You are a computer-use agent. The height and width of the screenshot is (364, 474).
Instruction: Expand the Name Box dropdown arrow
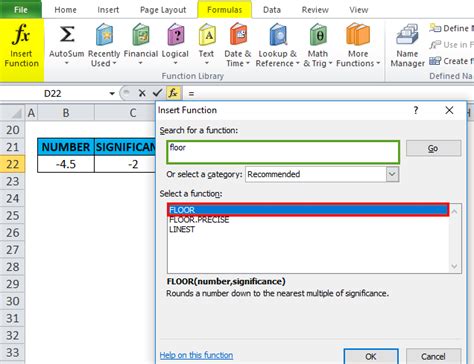pos(112,94)
